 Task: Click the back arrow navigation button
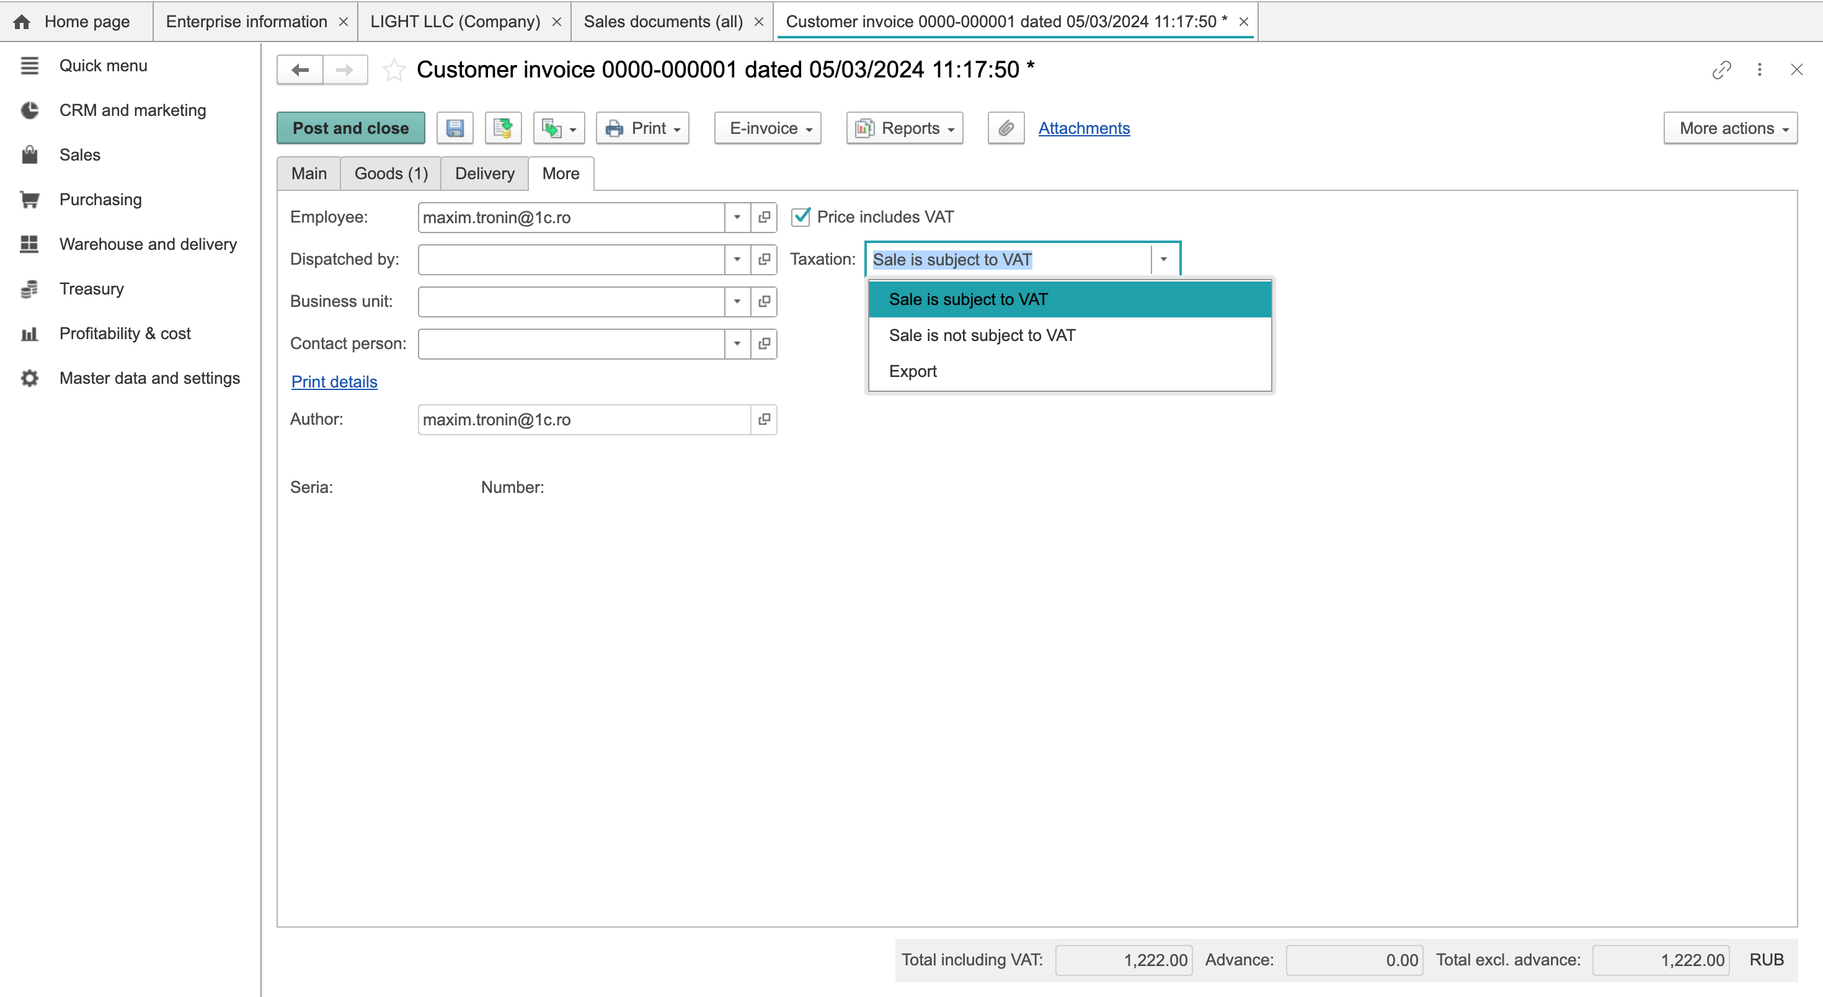pyautogui.click(x=300, y=70)
